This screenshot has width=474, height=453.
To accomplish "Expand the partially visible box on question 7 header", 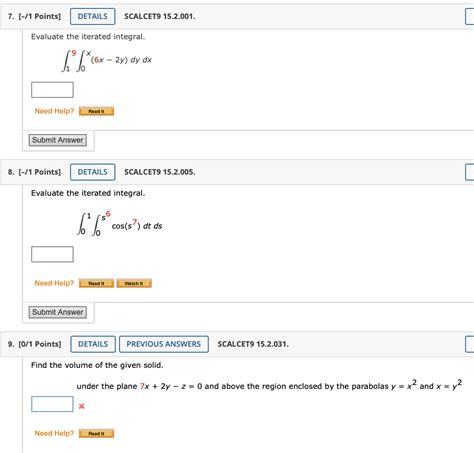I will 470,16.
